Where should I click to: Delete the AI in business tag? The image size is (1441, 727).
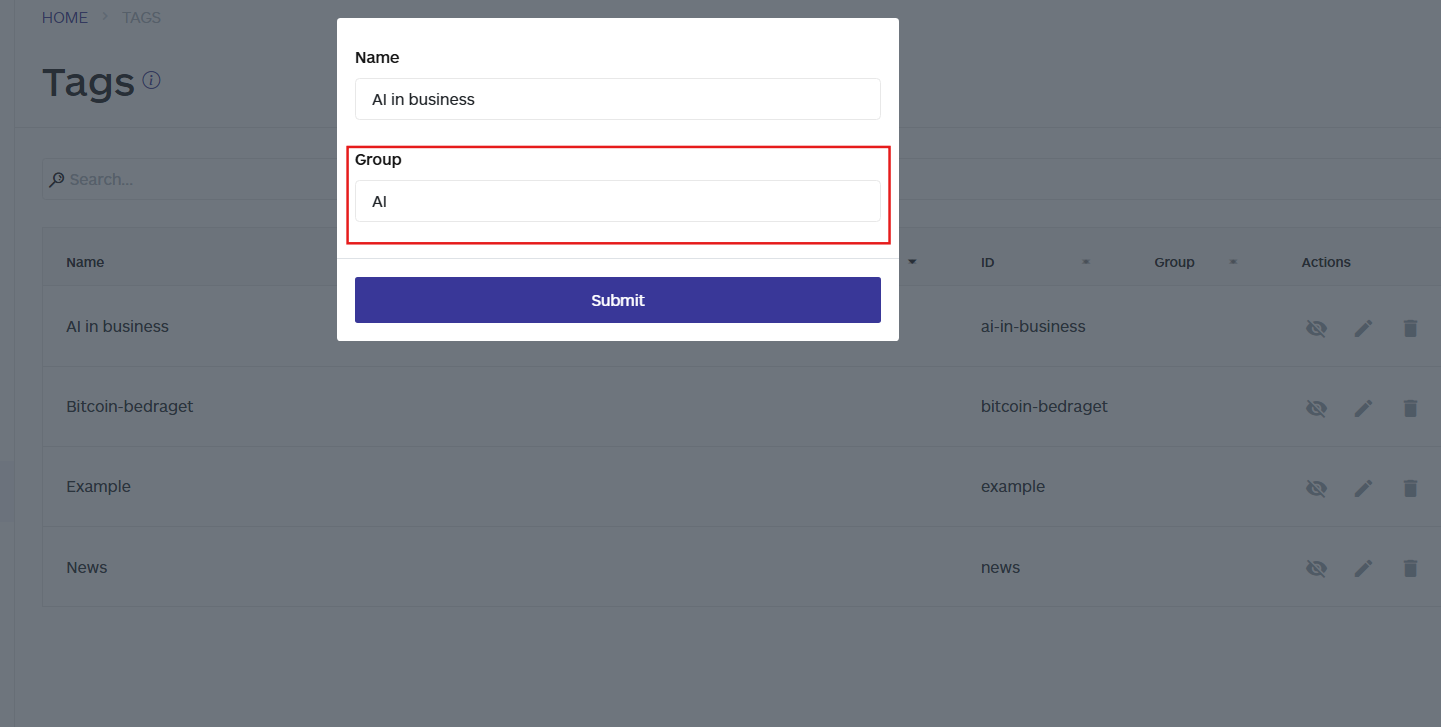(1410, 328)
